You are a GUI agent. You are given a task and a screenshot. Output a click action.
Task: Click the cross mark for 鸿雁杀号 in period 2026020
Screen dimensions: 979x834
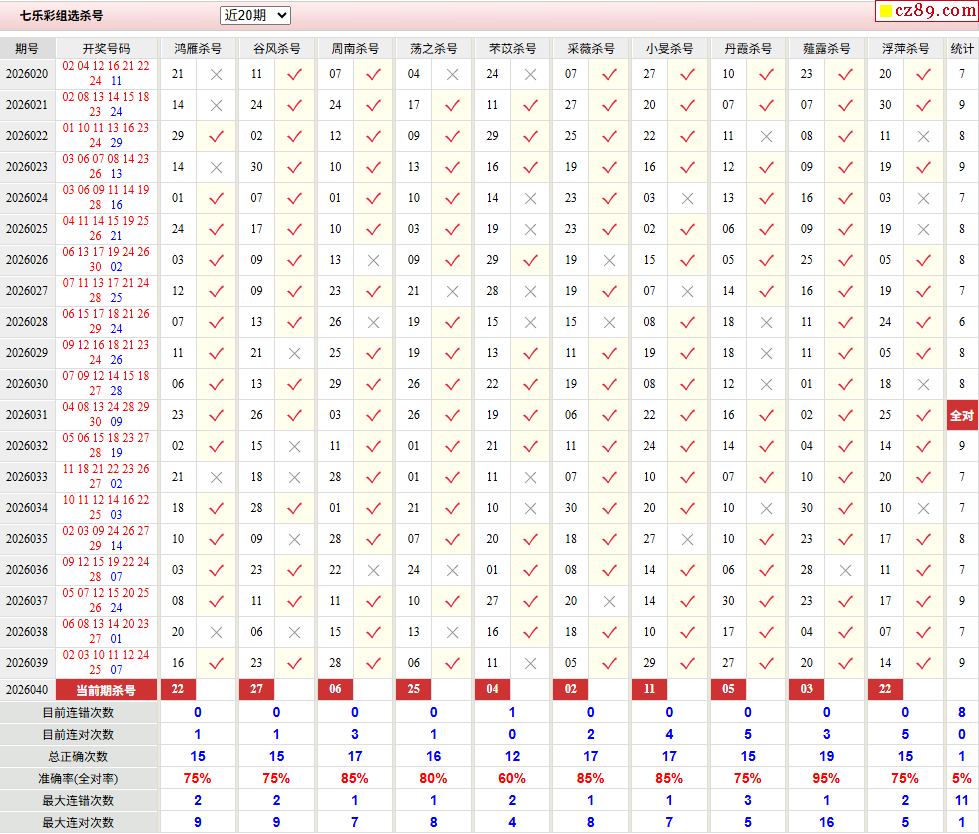click(216, 74)
